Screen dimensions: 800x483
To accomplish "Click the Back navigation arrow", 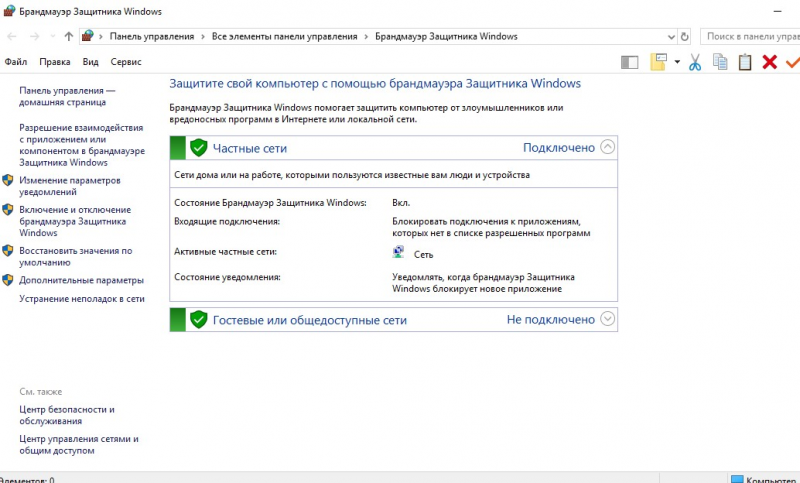I will (x=12, y=36).
